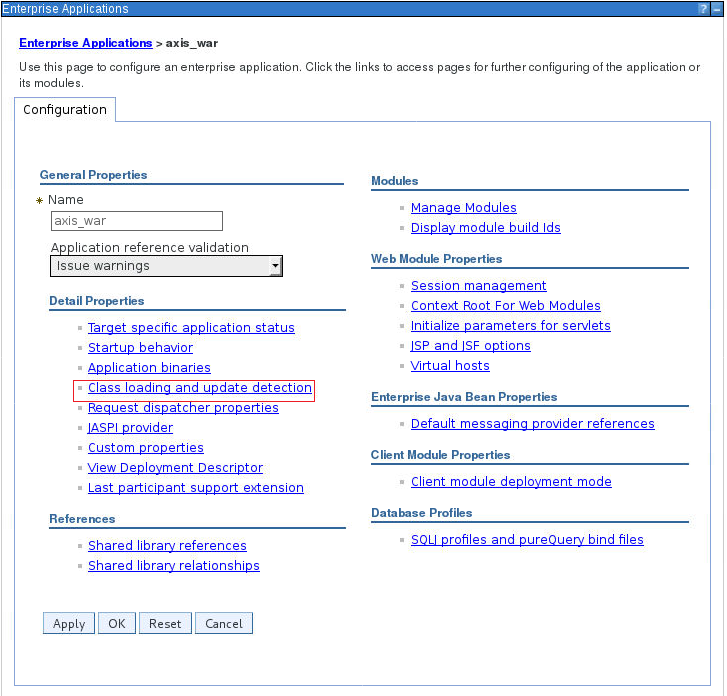View Deployment Descriptor link

point(175,468)
